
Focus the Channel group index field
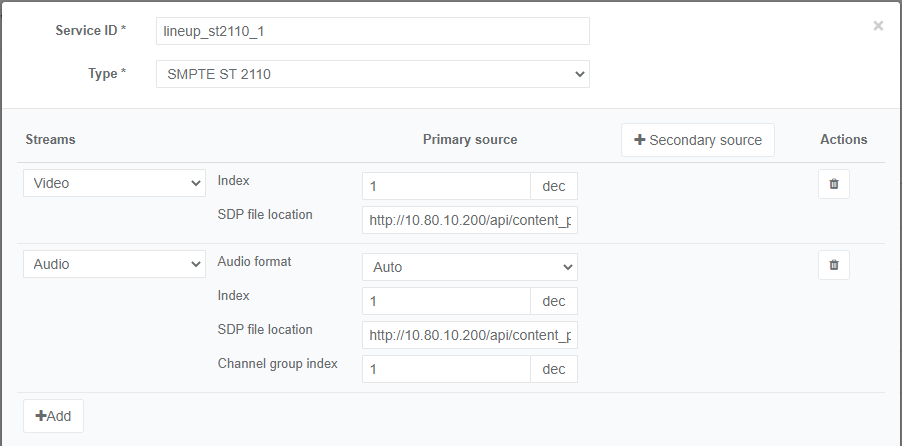446,369
